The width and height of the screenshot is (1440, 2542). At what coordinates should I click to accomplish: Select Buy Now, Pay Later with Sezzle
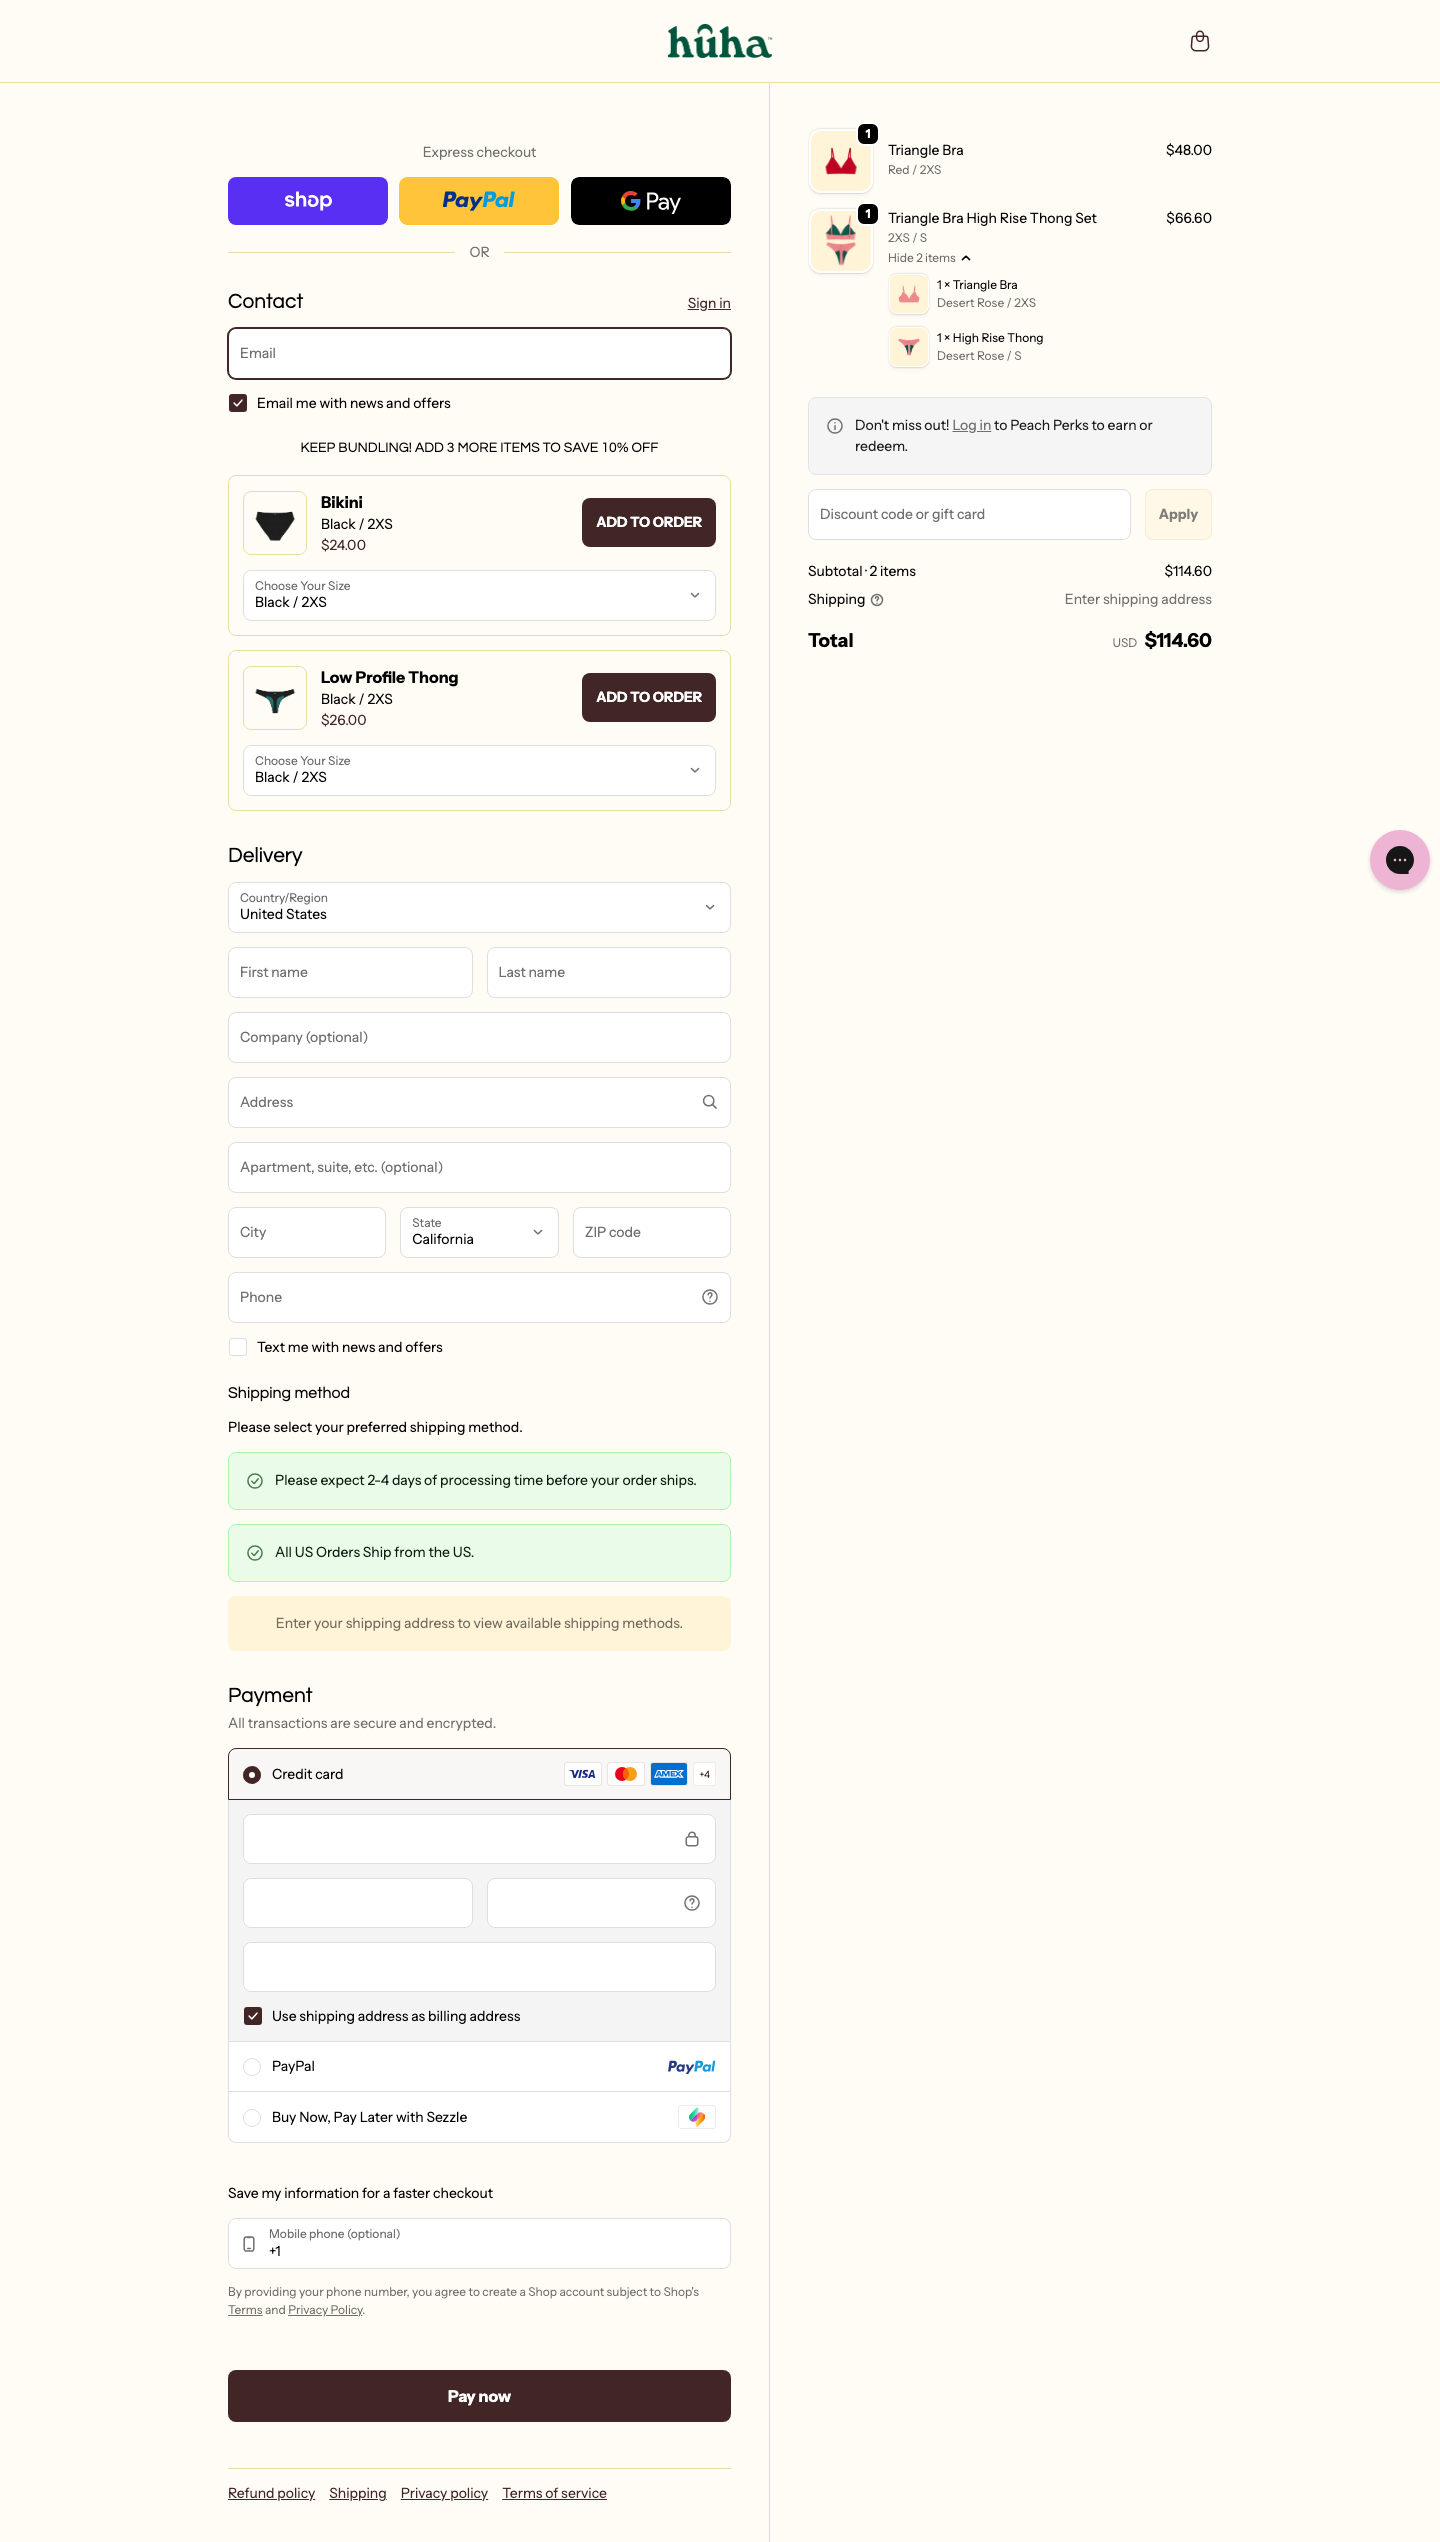[252, 2117]
